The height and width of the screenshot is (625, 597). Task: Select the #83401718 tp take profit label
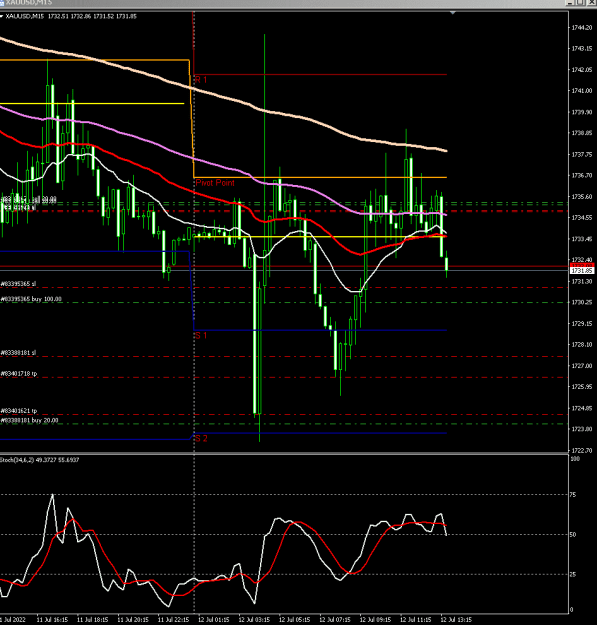pyautogui.click(x=19, y=373)
